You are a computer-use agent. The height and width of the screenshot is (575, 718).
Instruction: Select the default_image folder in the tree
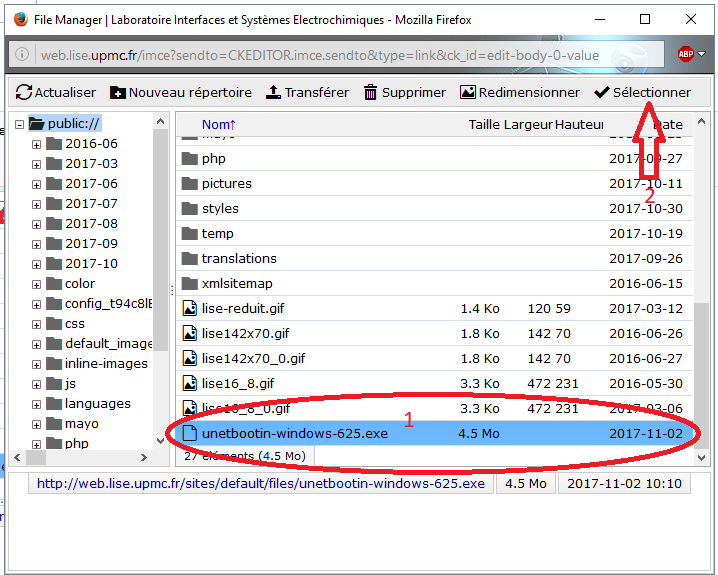pyautogui.click(x=109, y=344)
